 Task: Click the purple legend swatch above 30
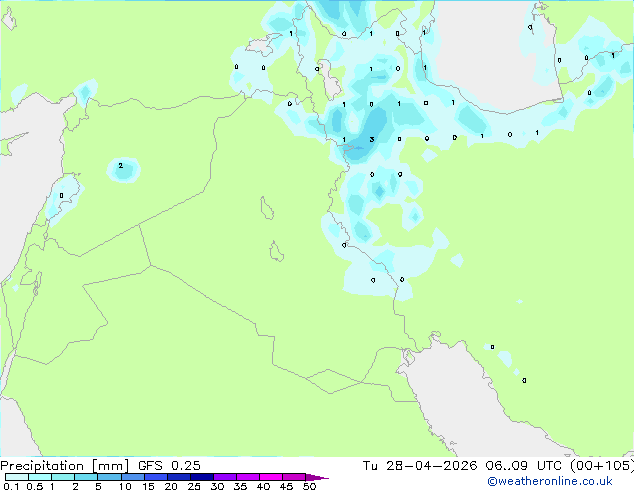[x=225, y=477]
